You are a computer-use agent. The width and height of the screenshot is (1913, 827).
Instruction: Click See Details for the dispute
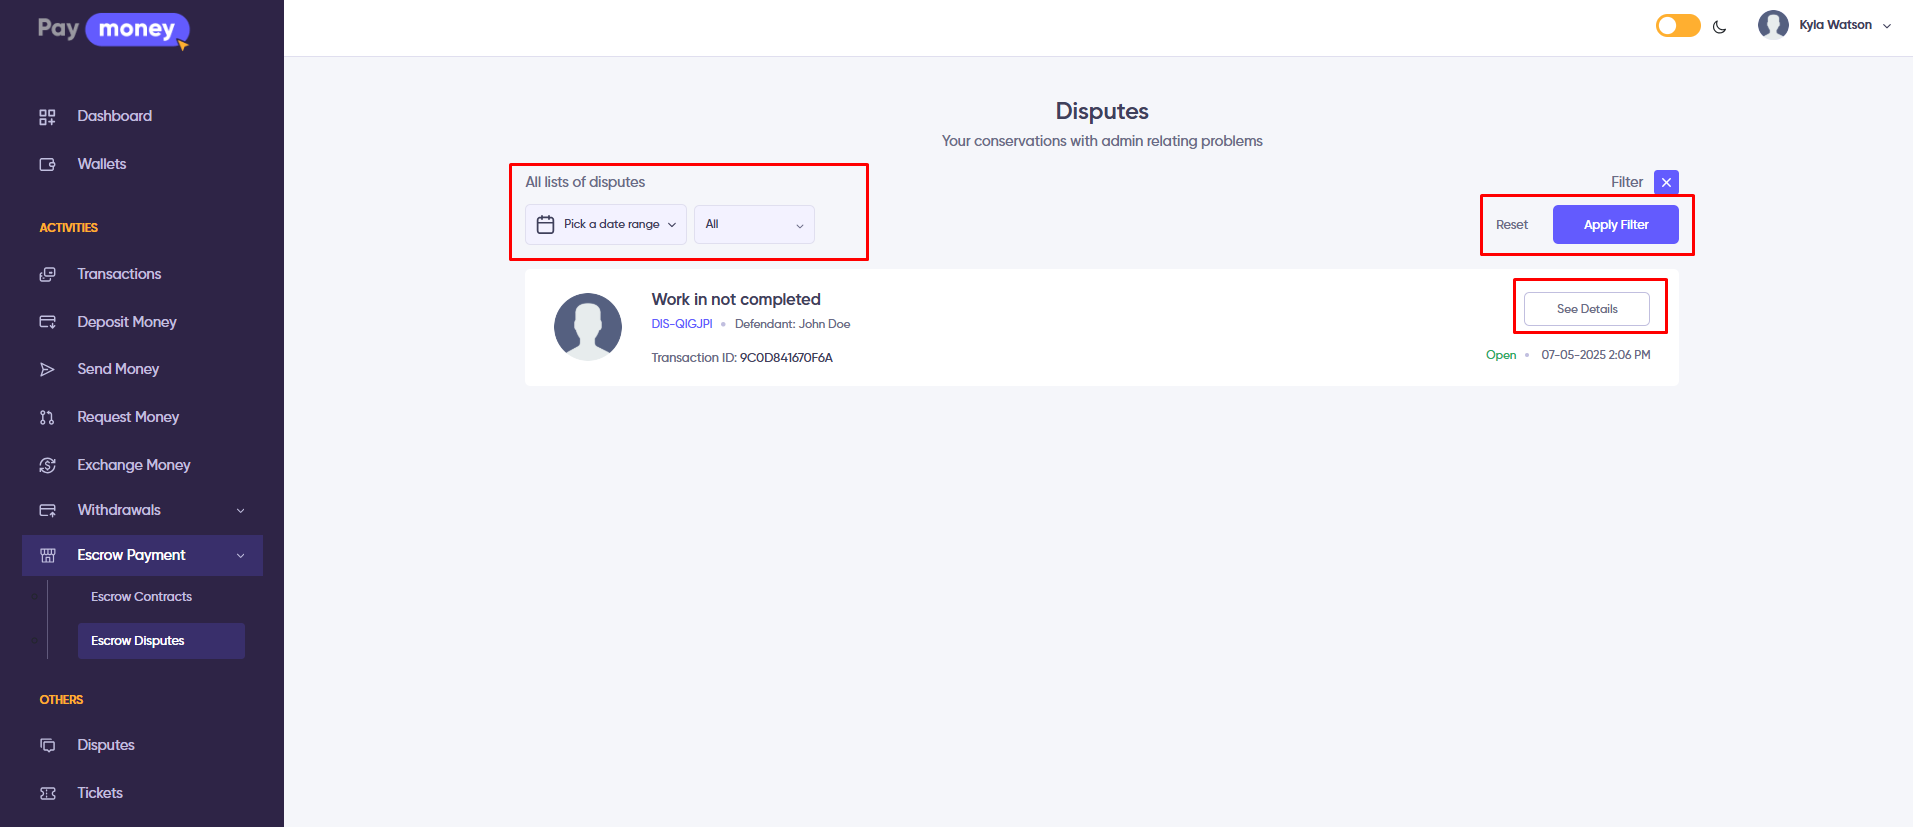click(x=1586, y=309)
